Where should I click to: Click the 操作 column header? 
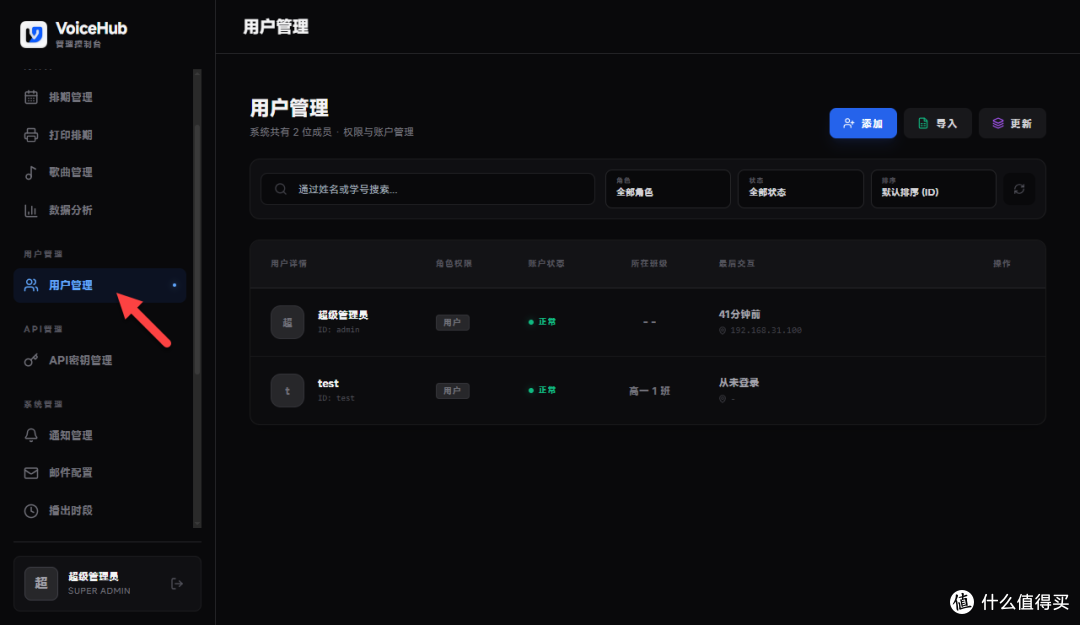click(x=1001, y=264)
